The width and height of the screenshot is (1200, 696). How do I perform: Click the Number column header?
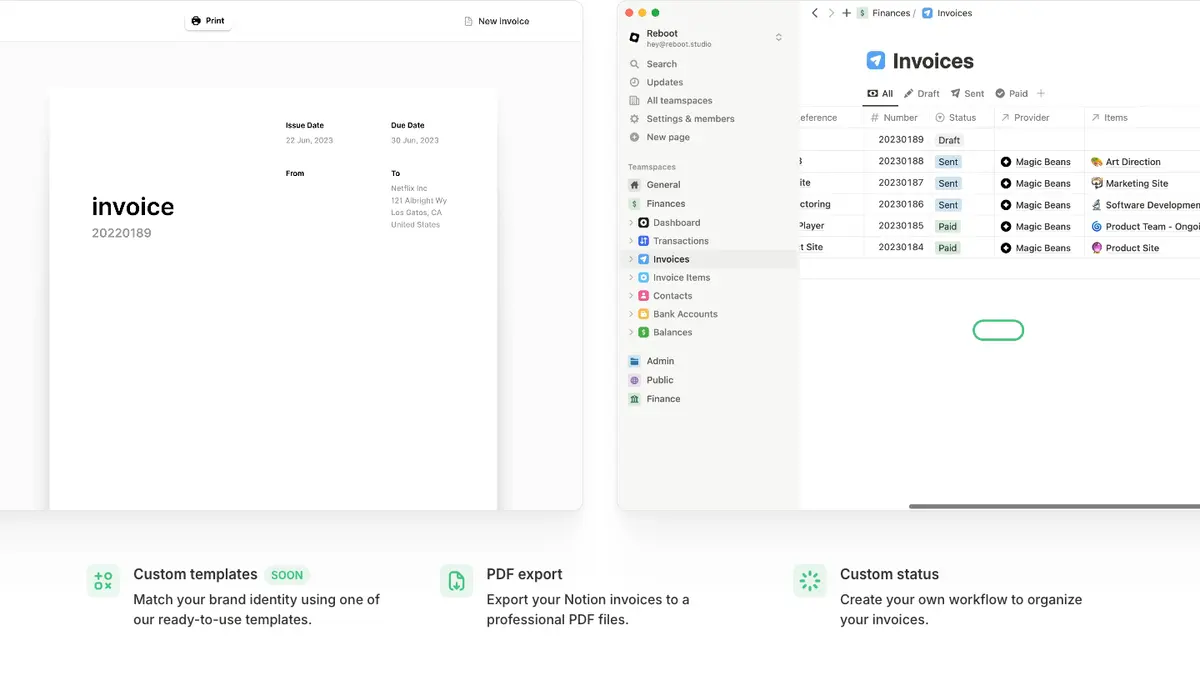point(894,118)
